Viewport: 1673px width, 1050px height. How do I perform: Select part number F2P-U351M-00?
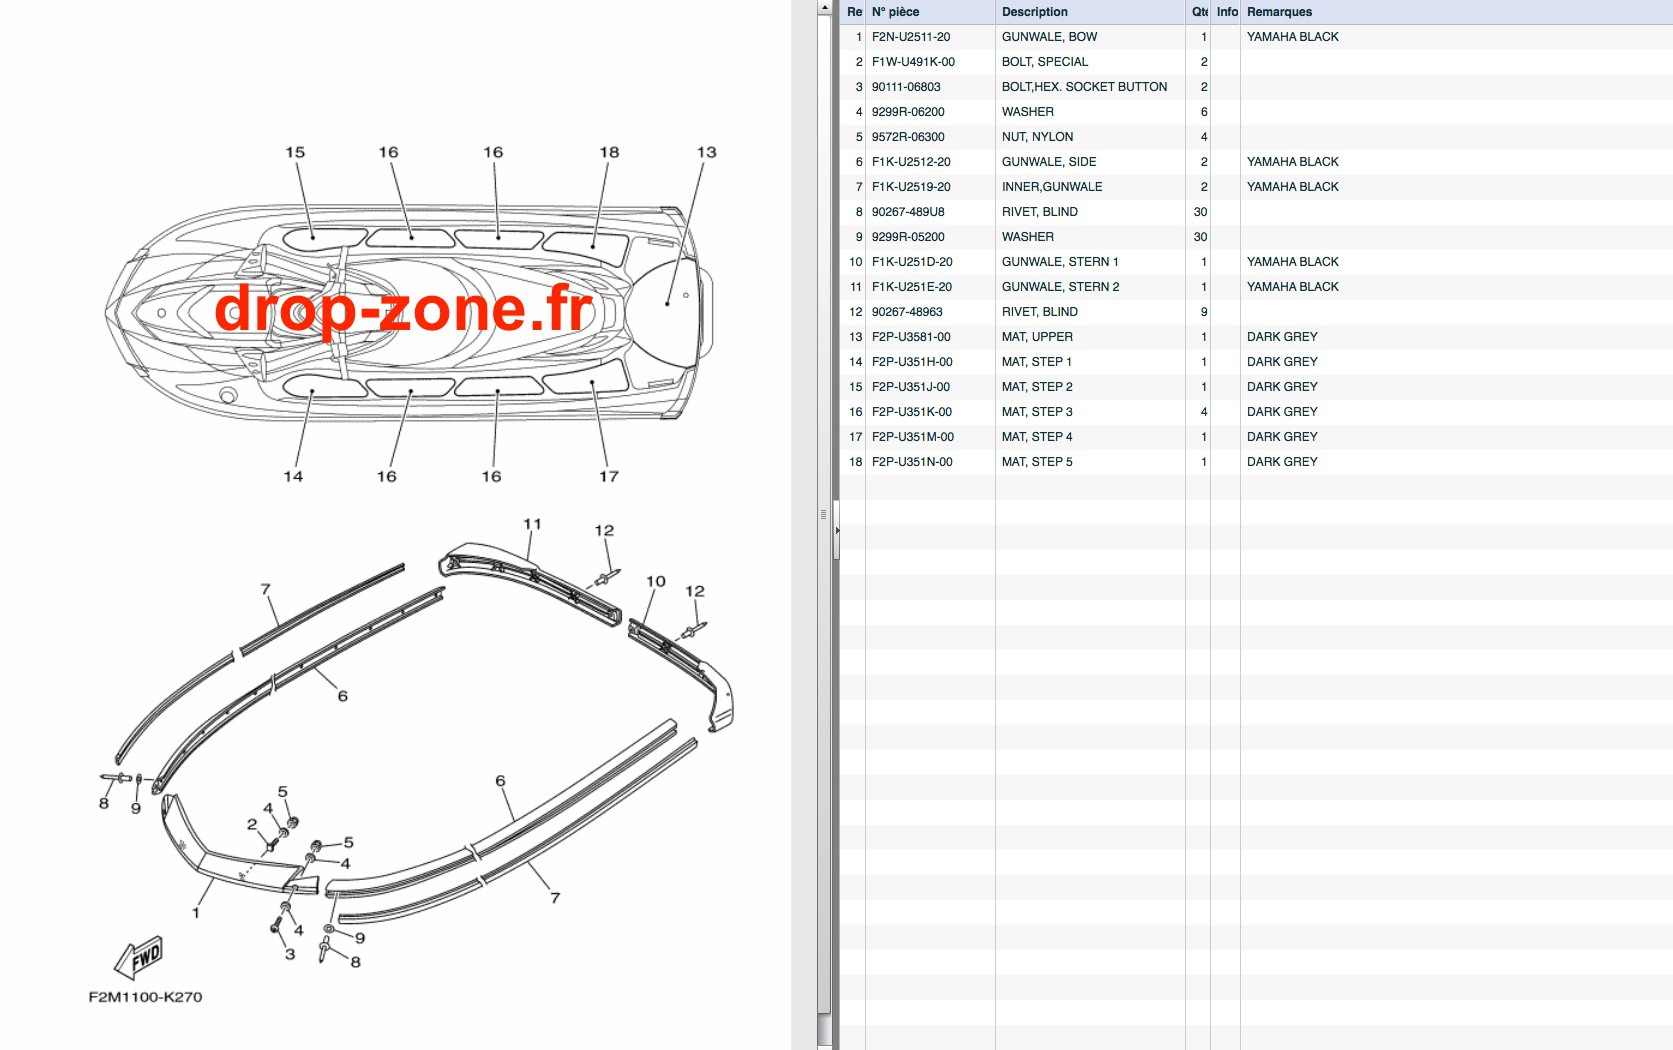point(913,437)
